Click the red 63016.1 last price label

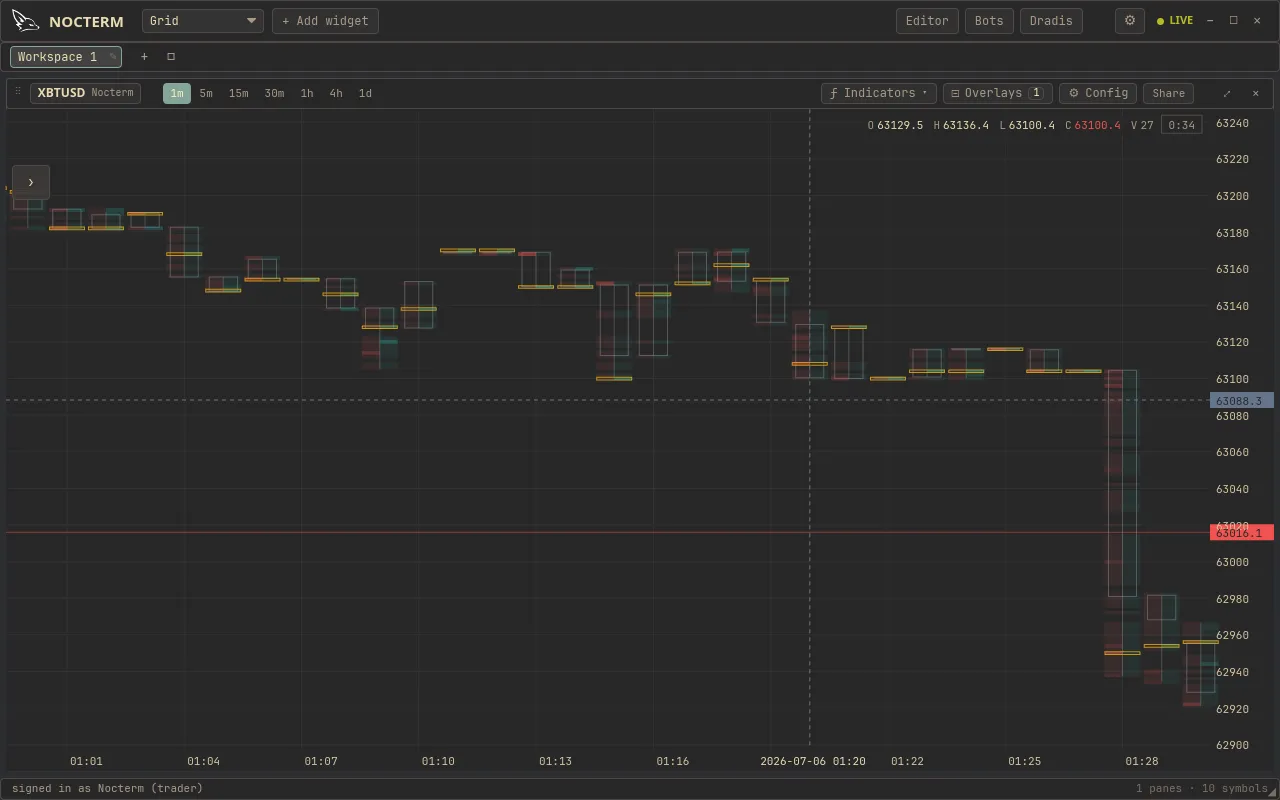(x=1242, y=533)
